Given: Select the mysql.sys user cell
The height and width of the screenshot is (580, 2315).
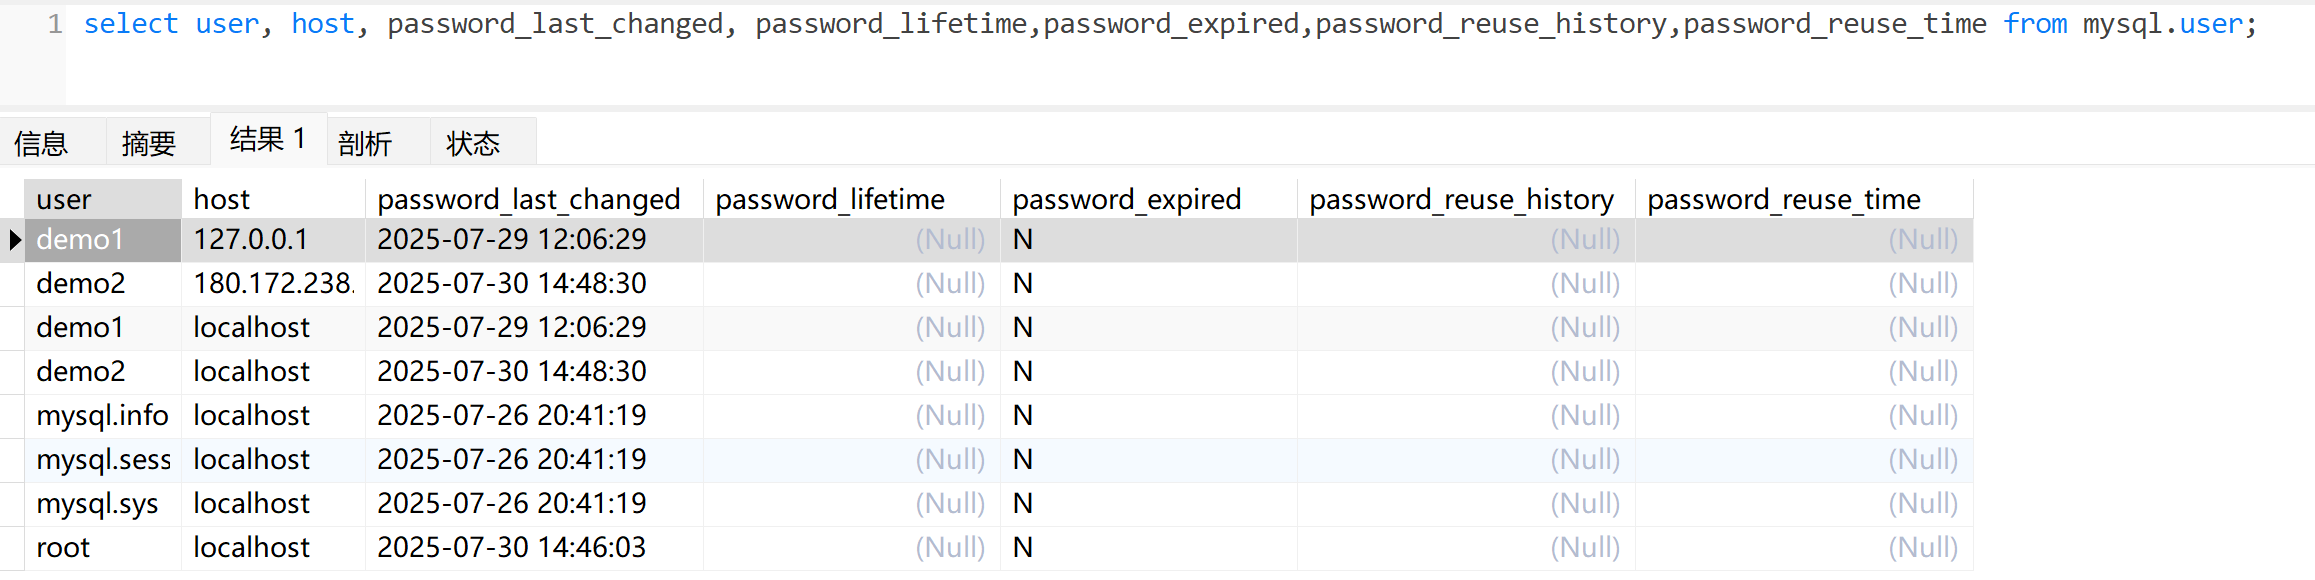Looking at the screenshot, I should pos(97,504).
